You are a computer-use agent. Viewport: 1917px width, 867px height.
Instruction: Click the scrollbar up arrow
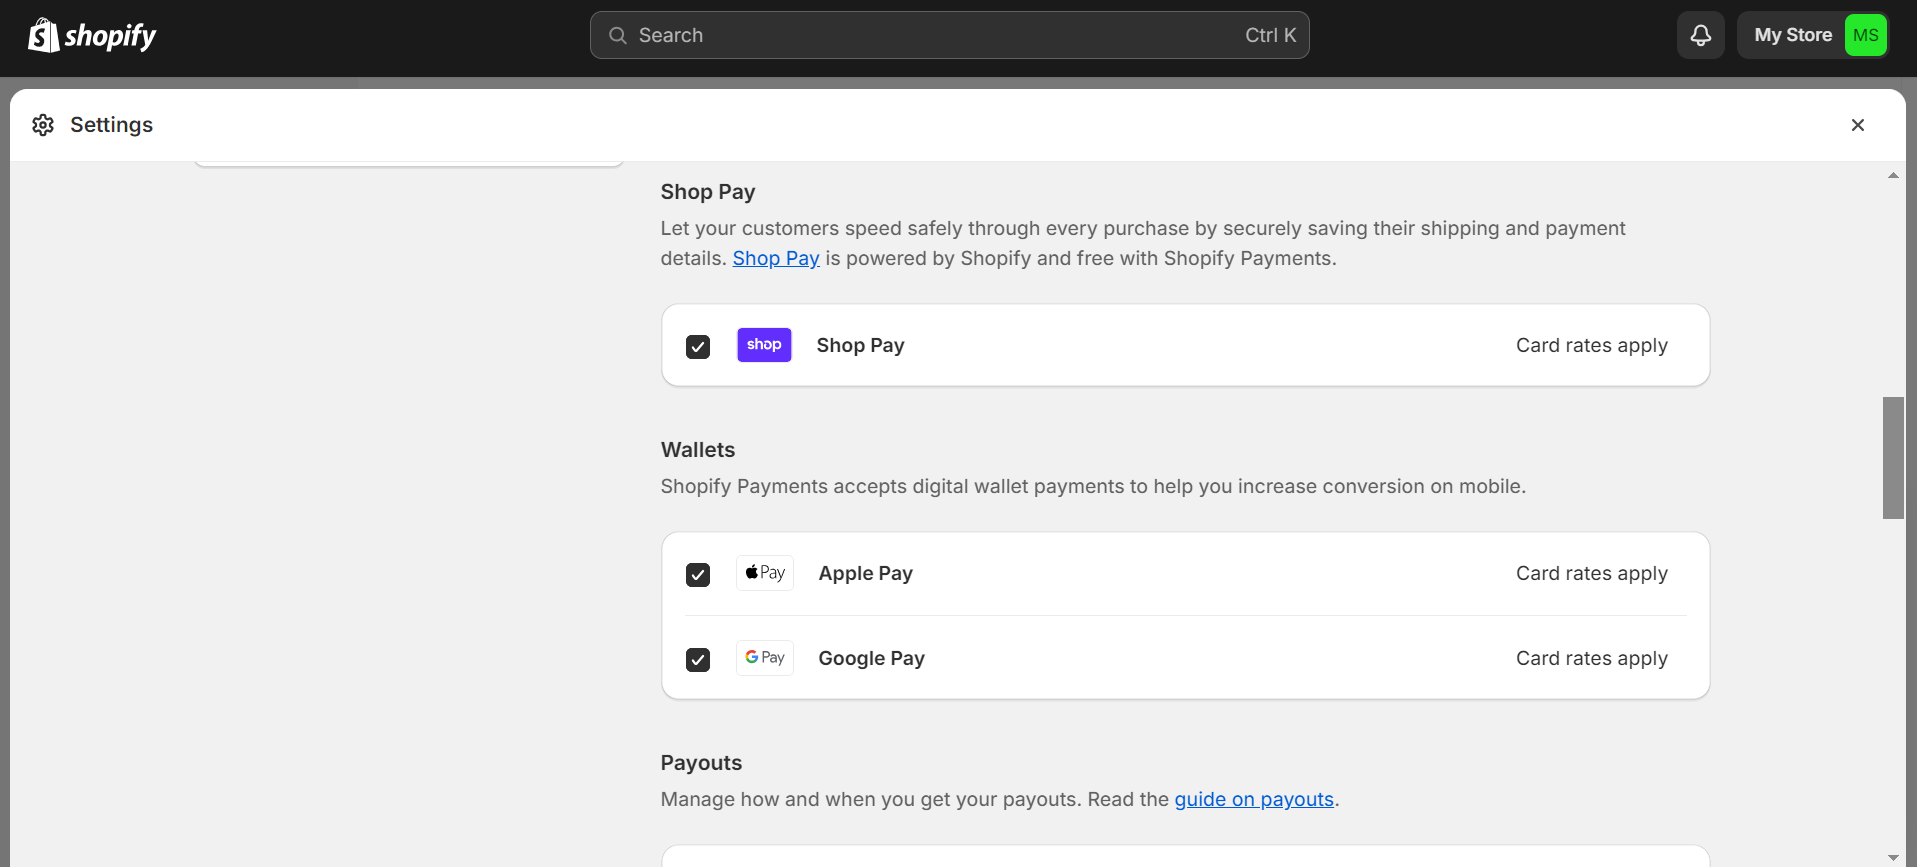tap(1893, 175)
